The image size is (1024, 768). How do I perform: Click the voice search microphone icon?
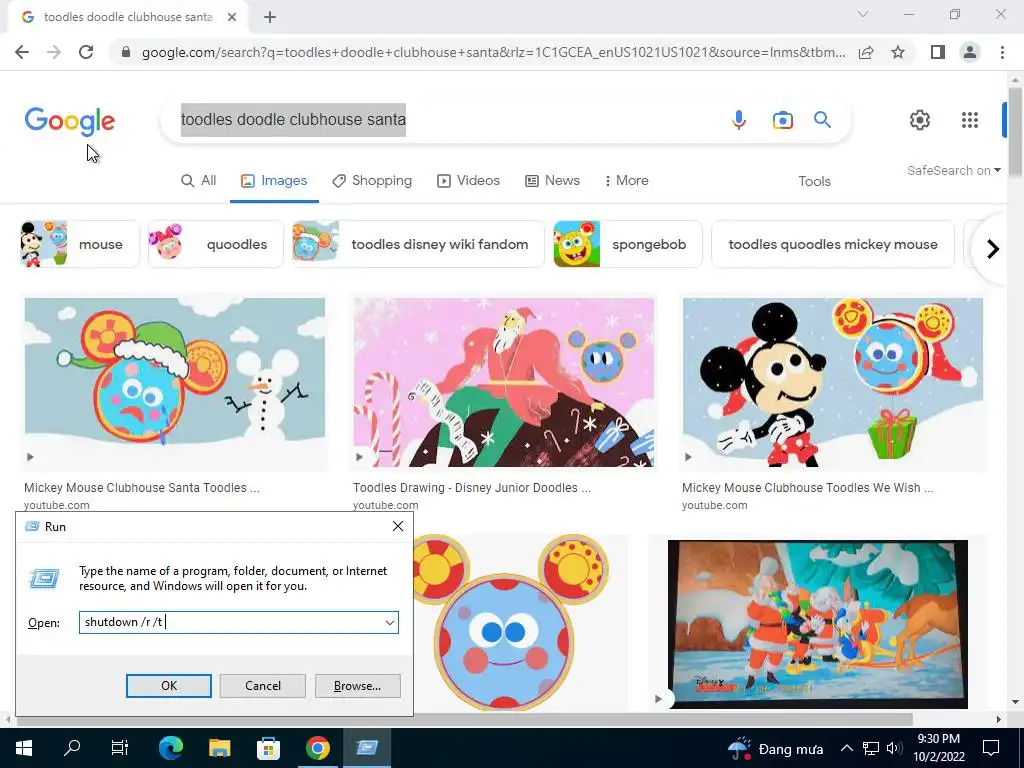coord(739,120)
